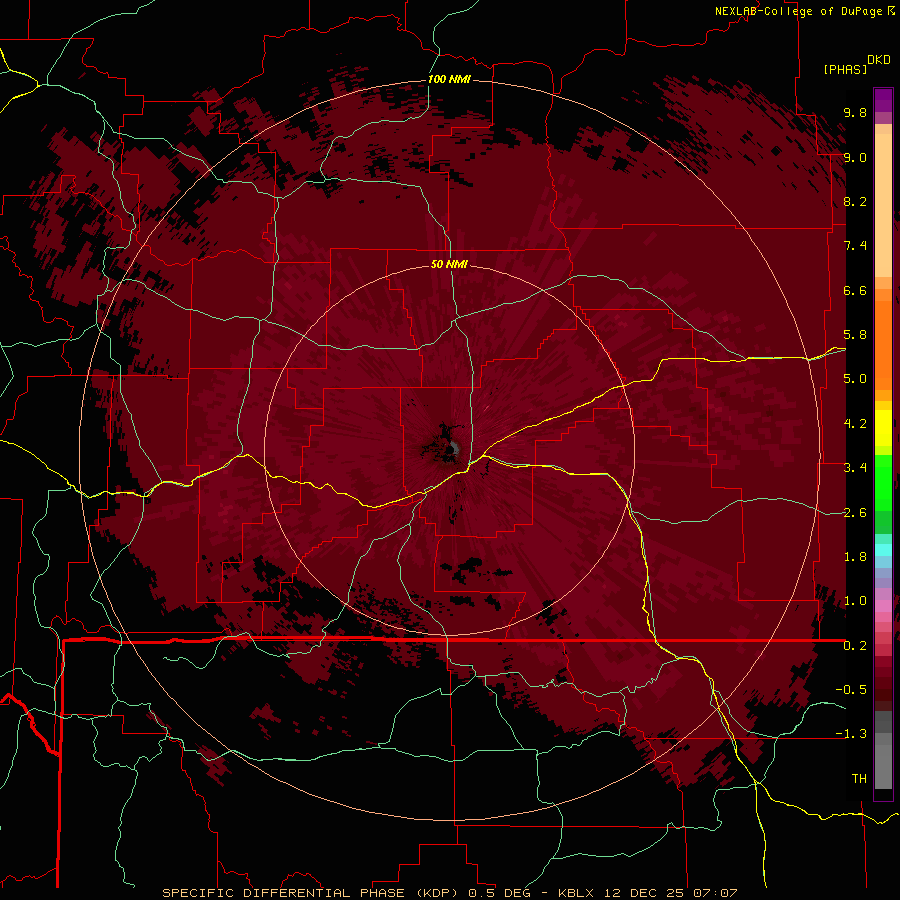The height and width of the screenshot is (900, 900).
Task: Click the 9.8 color scale value
Action: [x=855, y=112]
